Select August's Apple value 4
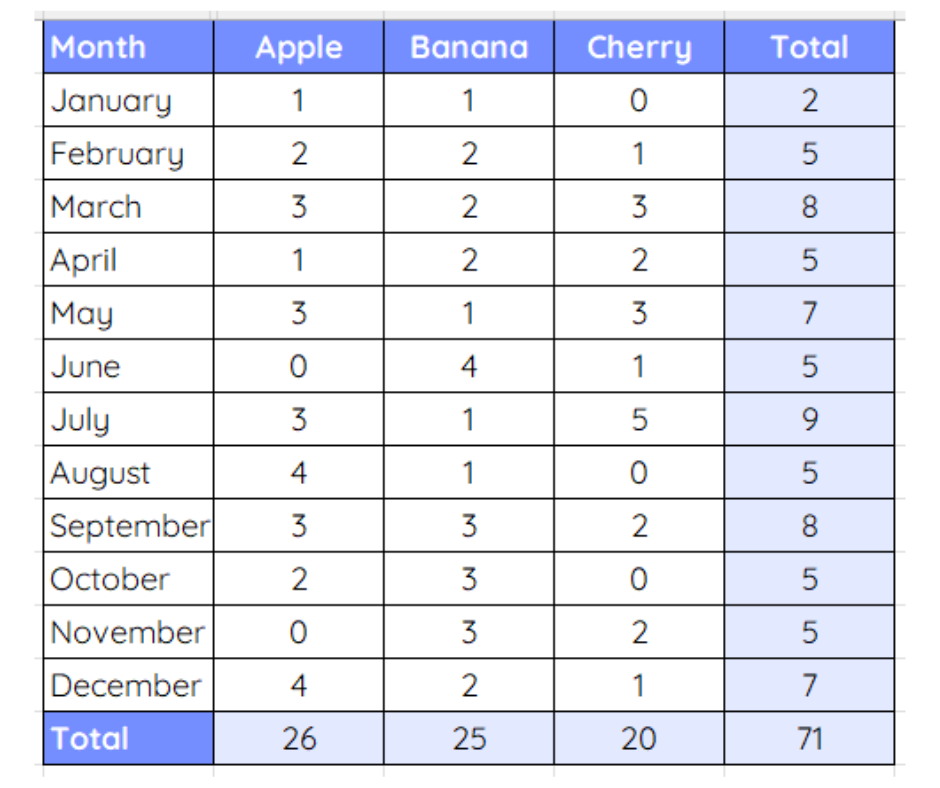Image resolution: width=940 pixels, height=788 pixels. (299, 473)
